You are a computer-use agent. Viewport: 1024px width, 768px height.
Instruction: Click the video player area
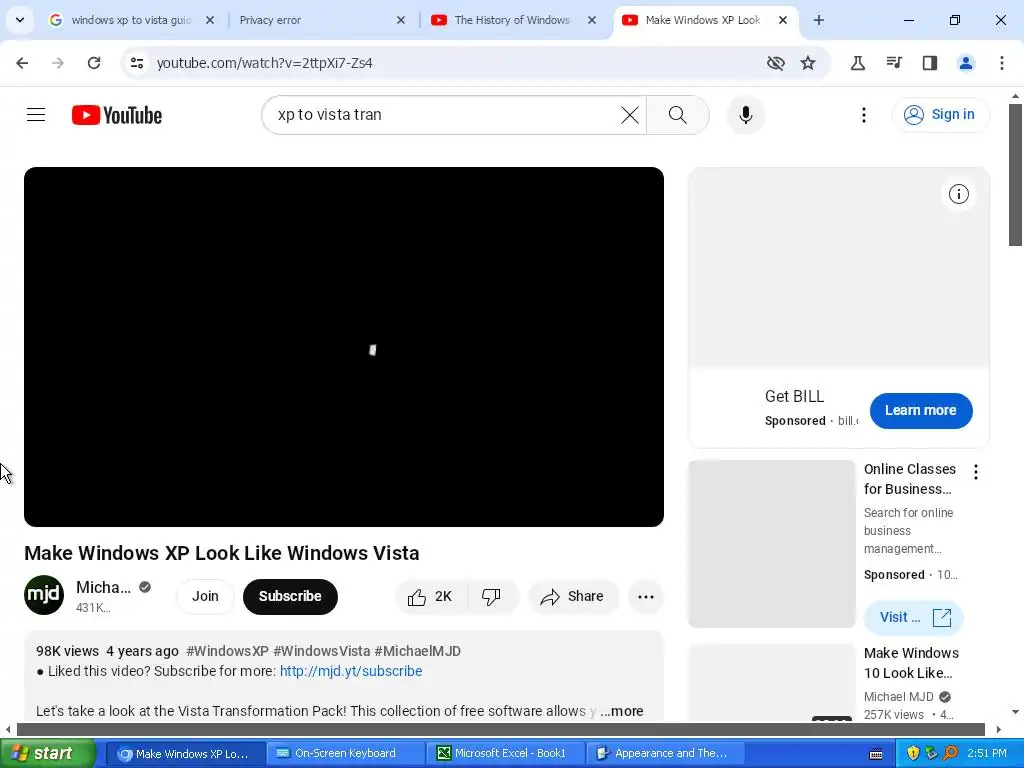pyautogui.click(x=344, y=347)
